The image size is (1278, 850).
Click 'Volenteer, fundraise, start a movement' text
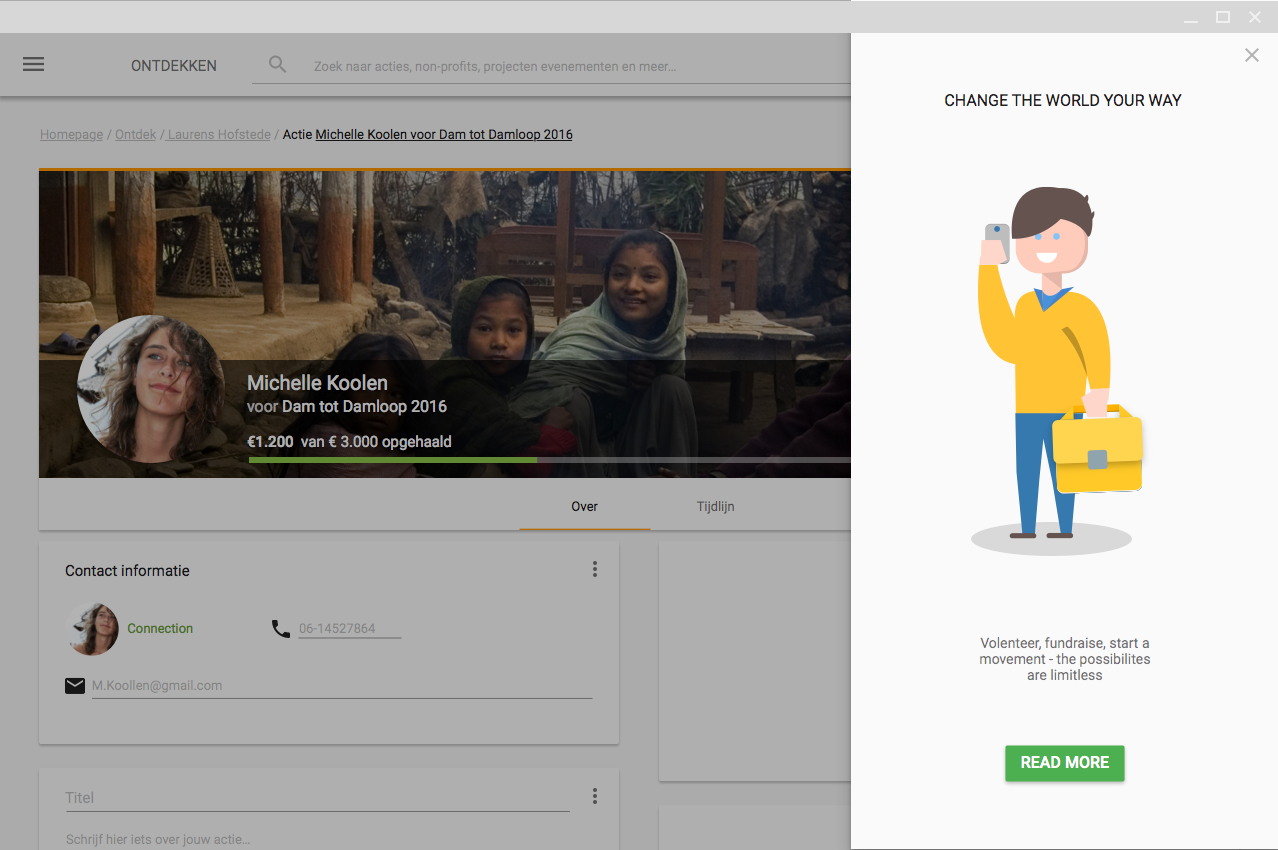[x=1065, y=659]
